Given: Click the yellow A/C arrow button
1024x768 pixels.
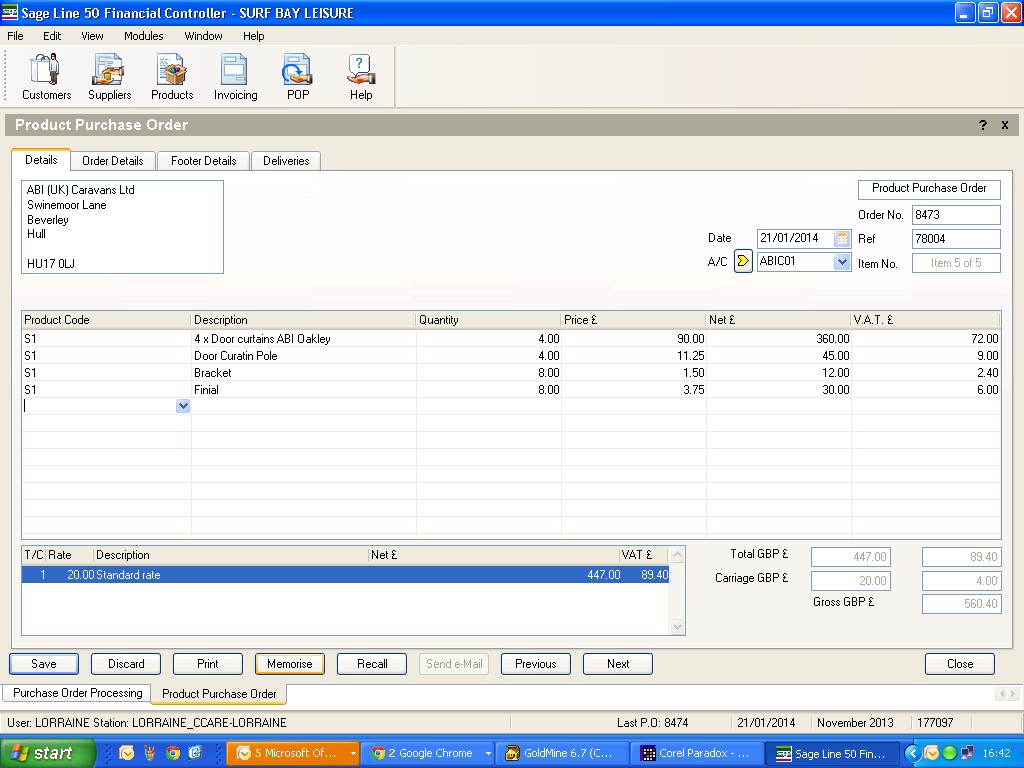Looking at the screenshot, I should 743,262.
